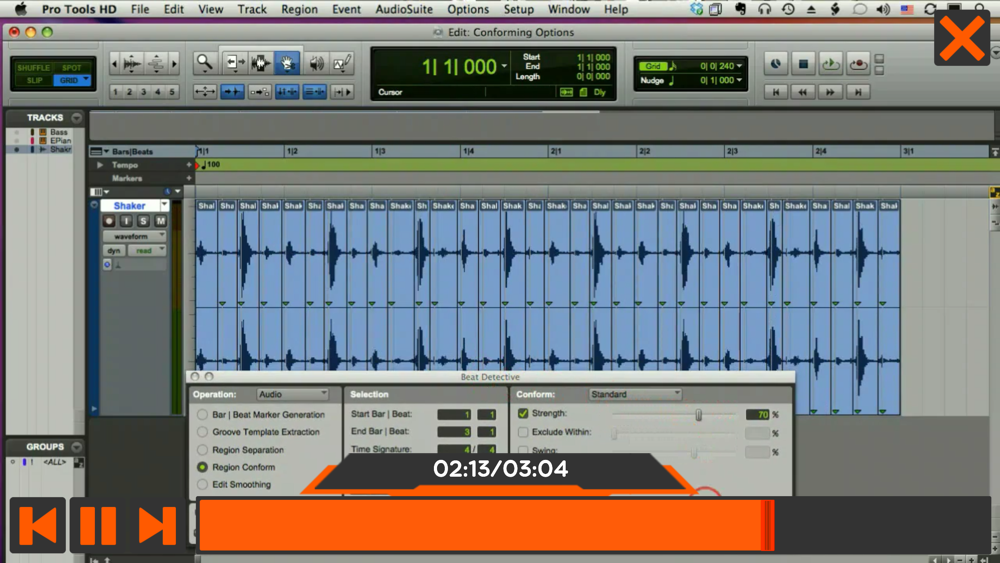This screenshot has width=1000, height=563.
Task: Select the Zoomer magnifier tool
Action: pos(204,62)
